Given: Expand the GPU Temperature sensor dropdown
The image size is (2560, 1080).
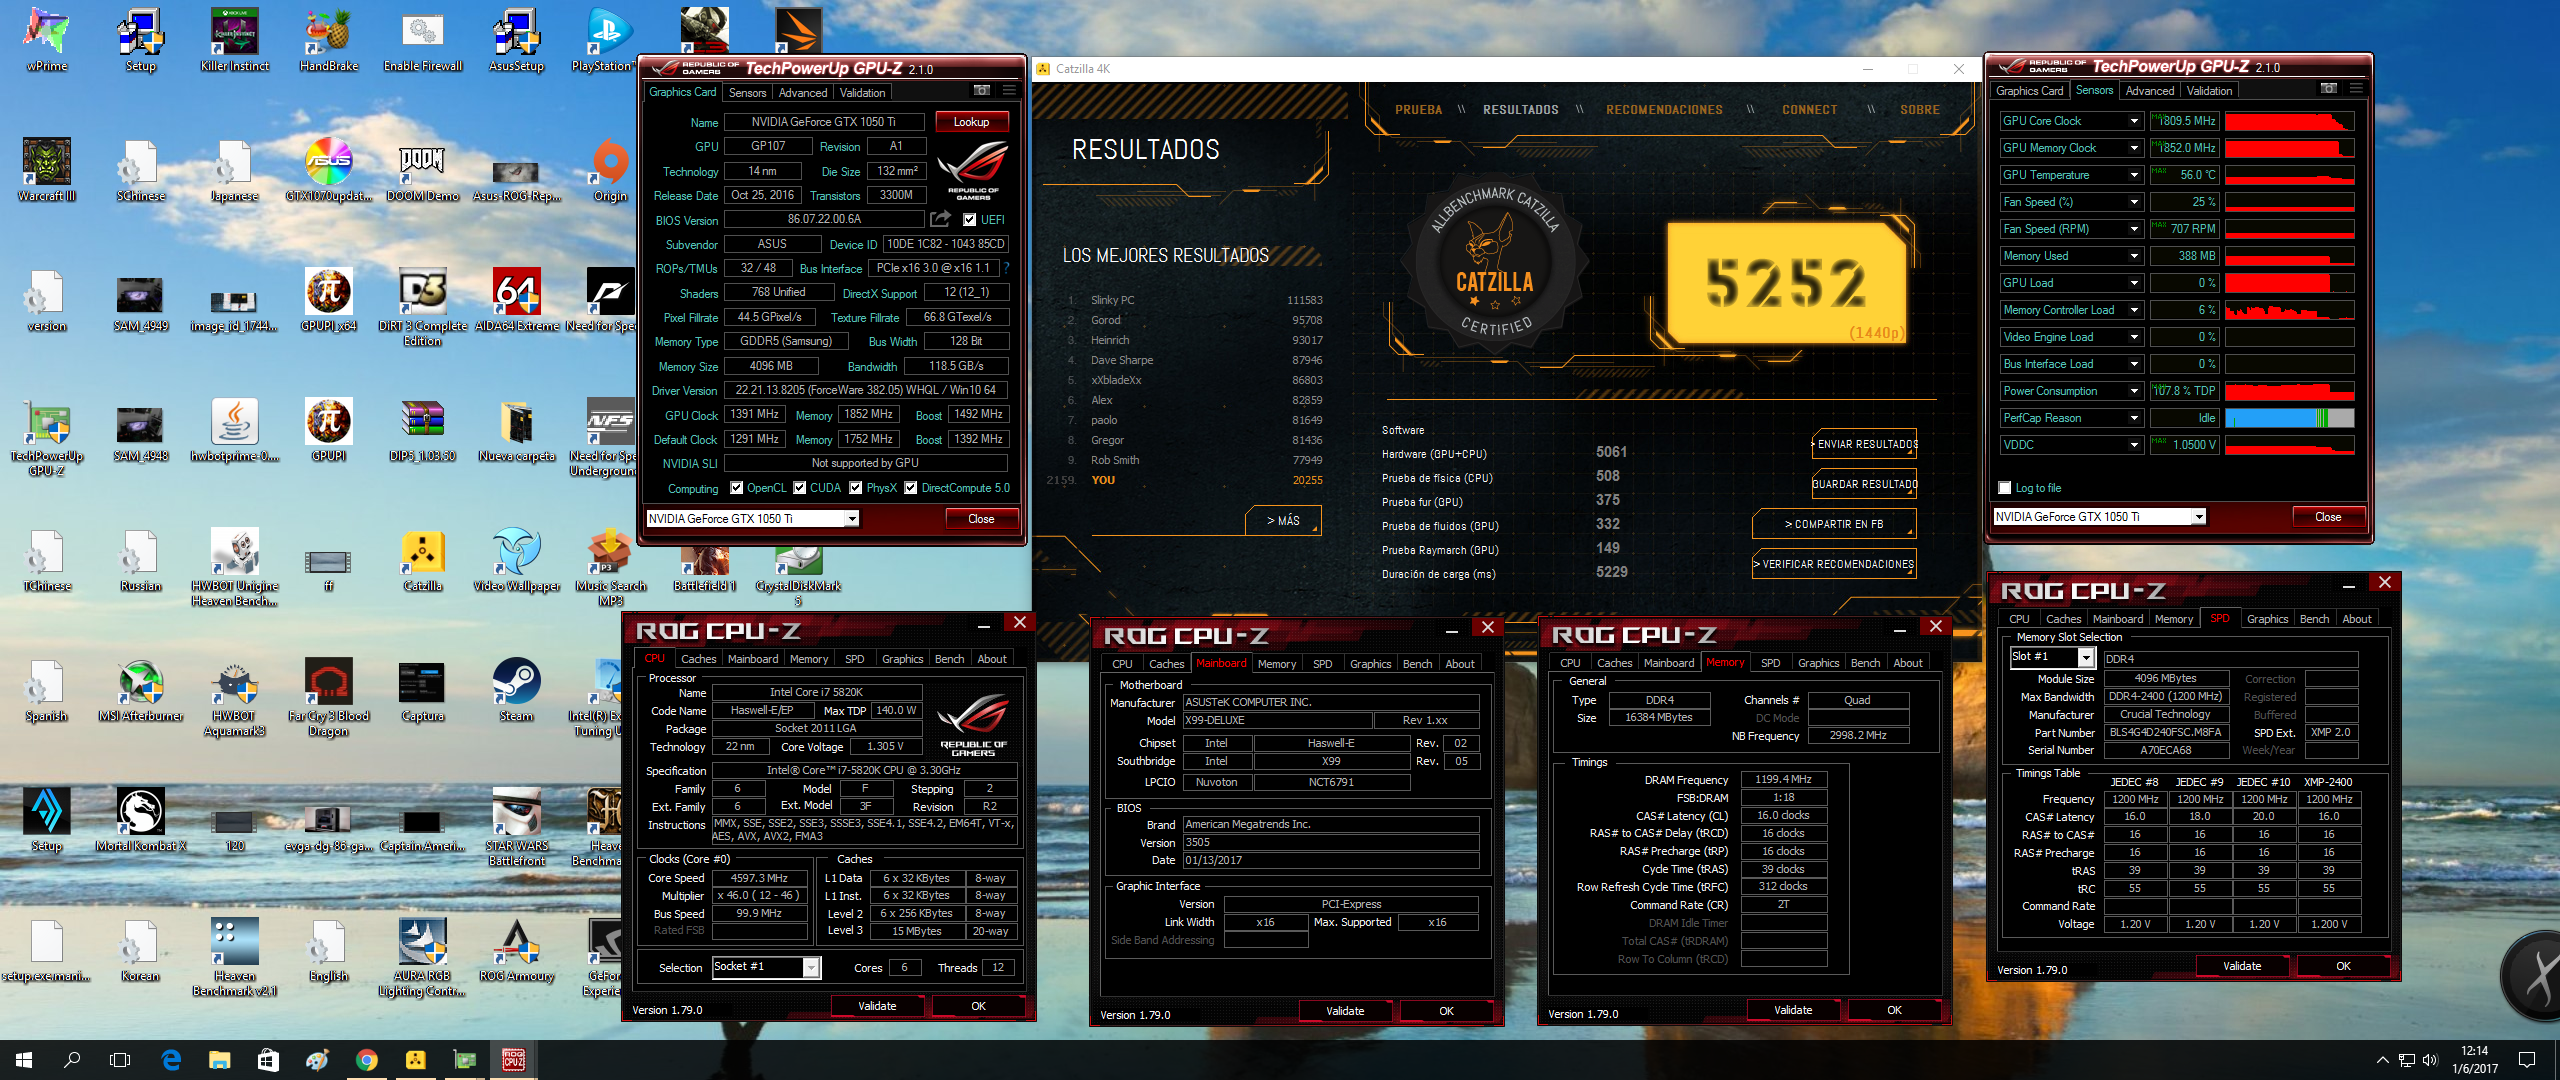Looking at the screenshot, I should pyautogui.click(x=2134, y=175).
